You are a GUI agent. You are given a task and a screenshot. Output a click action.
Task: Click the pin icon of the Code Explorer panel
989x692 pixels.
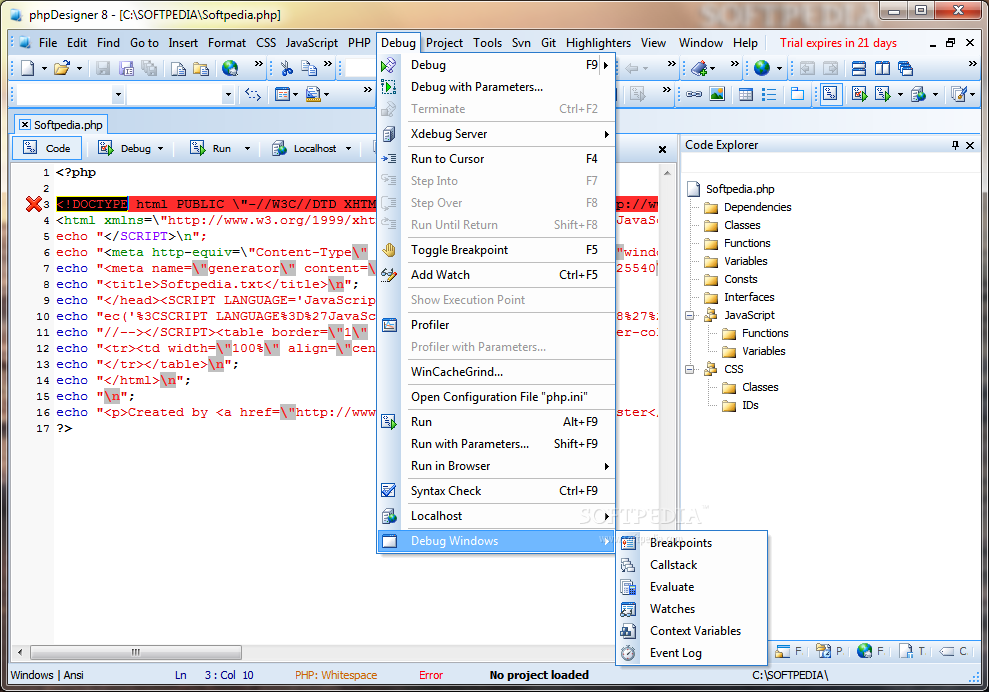955,145
